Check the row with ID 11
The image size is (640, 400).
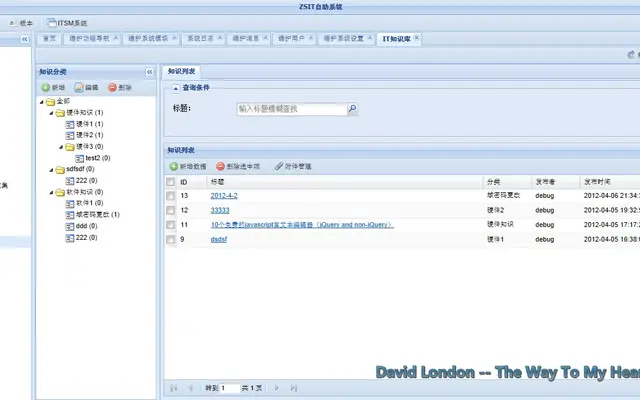click(x=171, y=225)
